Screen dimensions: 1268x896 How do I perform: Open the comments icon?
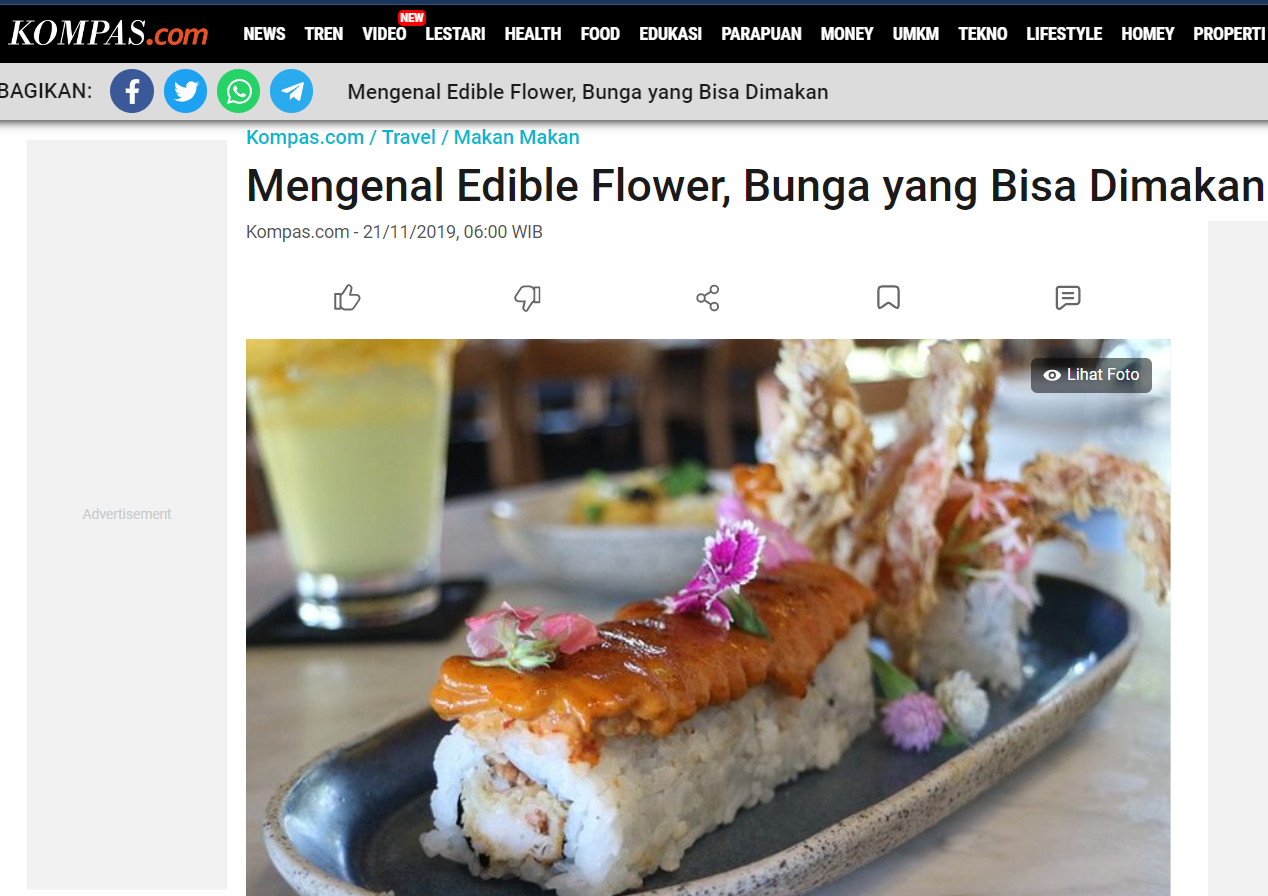coord(1068,297)
